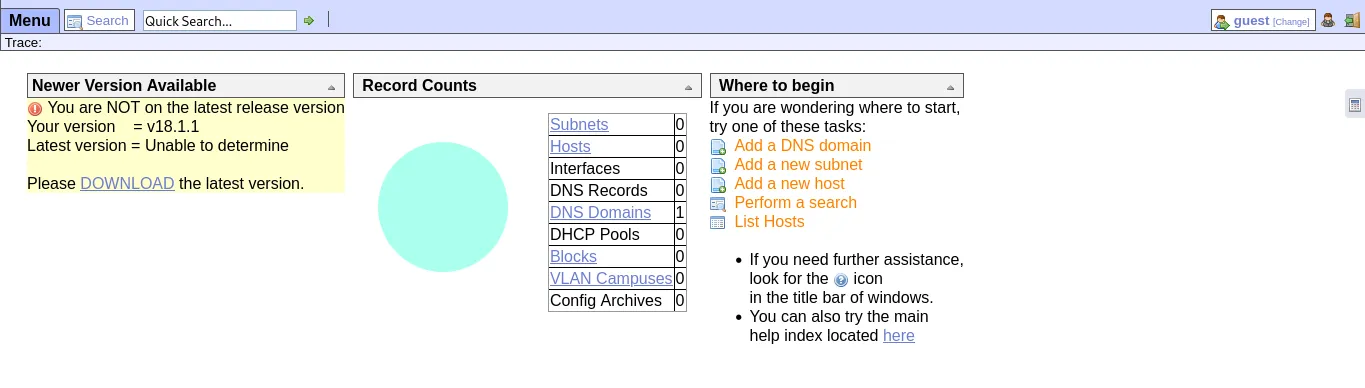Choose the Add a new subnet task
This screenshot has width=1365, height=388.
pyautogui.click(x=798, y=164)
